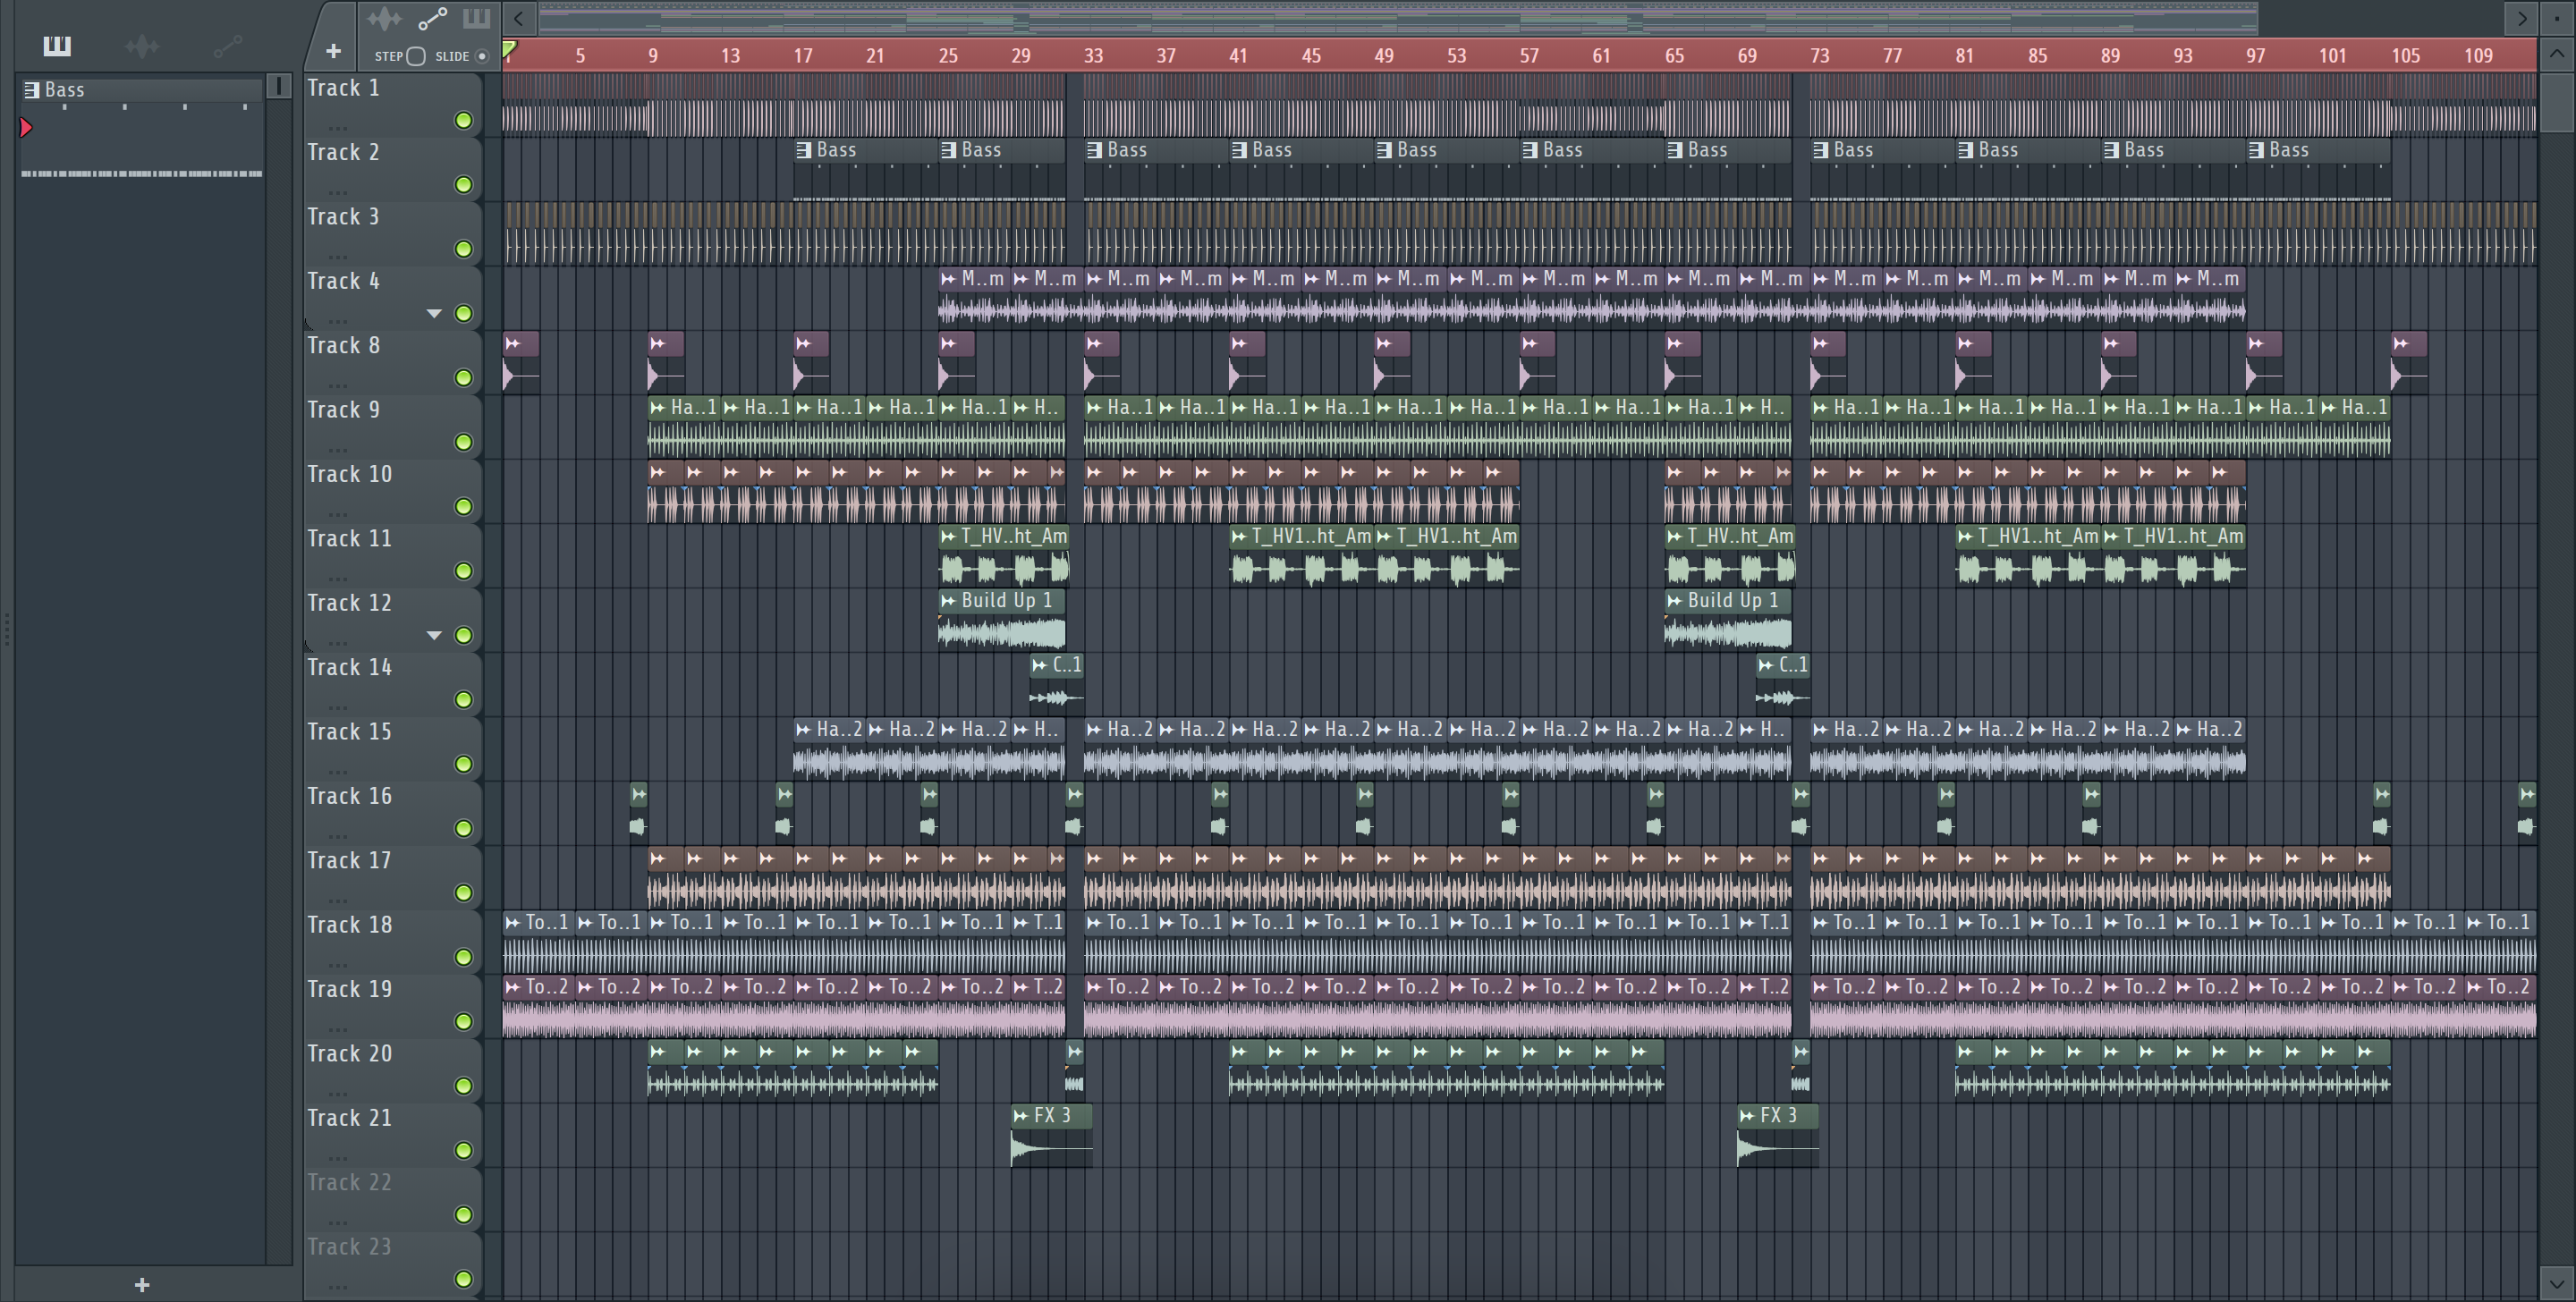This screenshot has height=1302, width=2576.
Task: Select the Bass pattern name in the picker list
Action: [65, 89]
